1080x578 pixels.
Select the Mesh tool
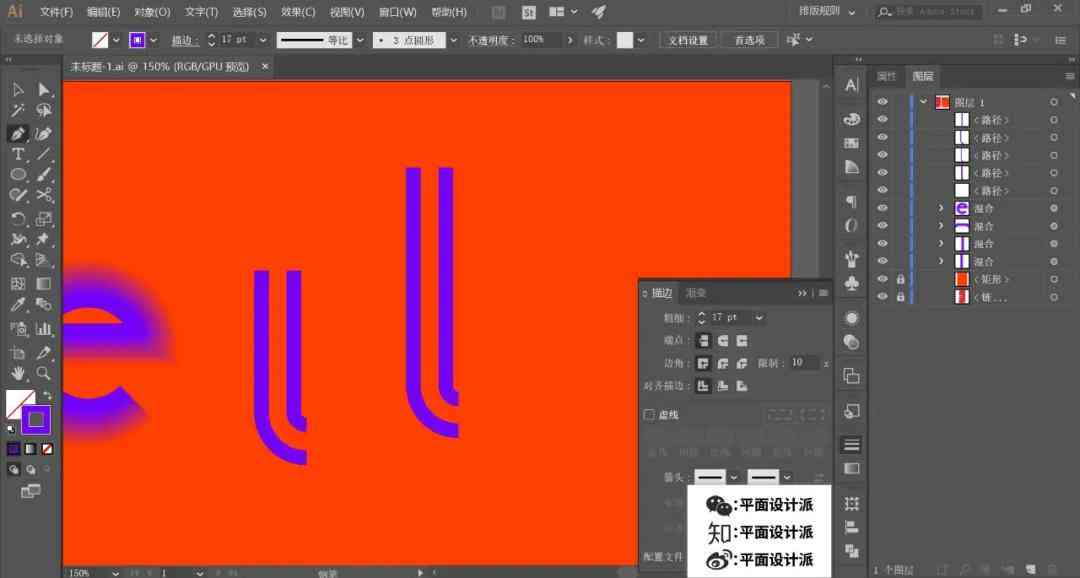18,284
